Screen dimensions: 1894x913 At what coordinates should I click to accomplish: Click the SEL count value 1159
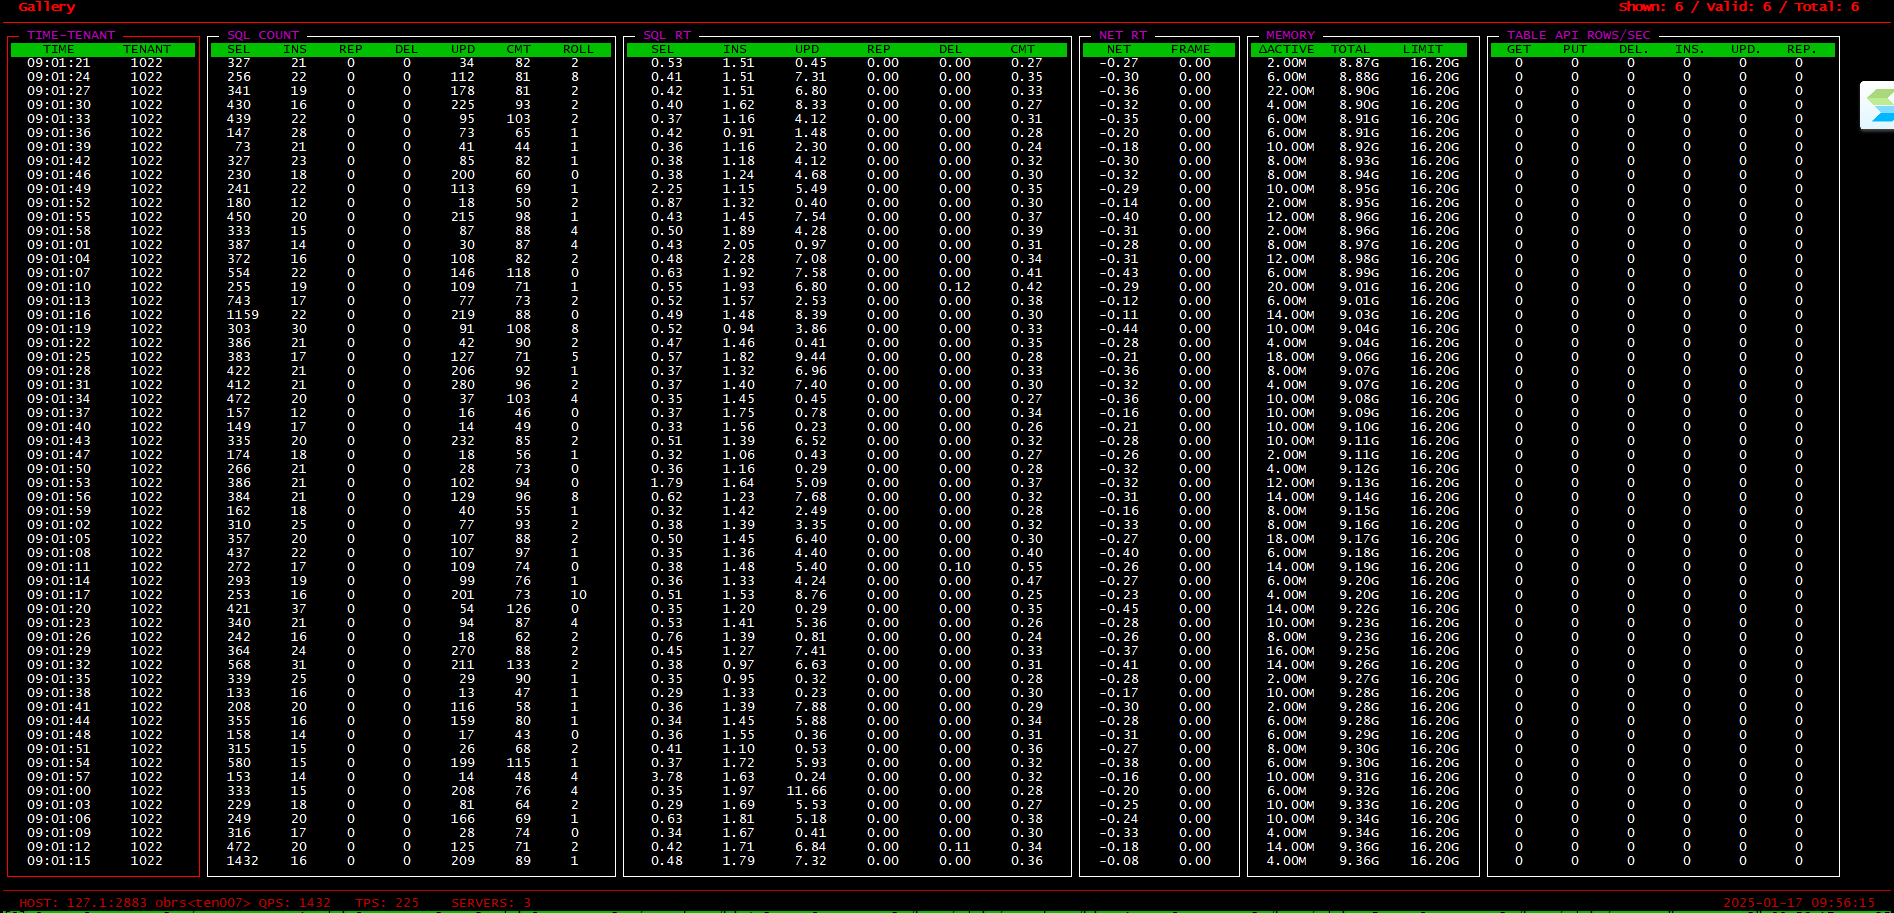point(243,315)
